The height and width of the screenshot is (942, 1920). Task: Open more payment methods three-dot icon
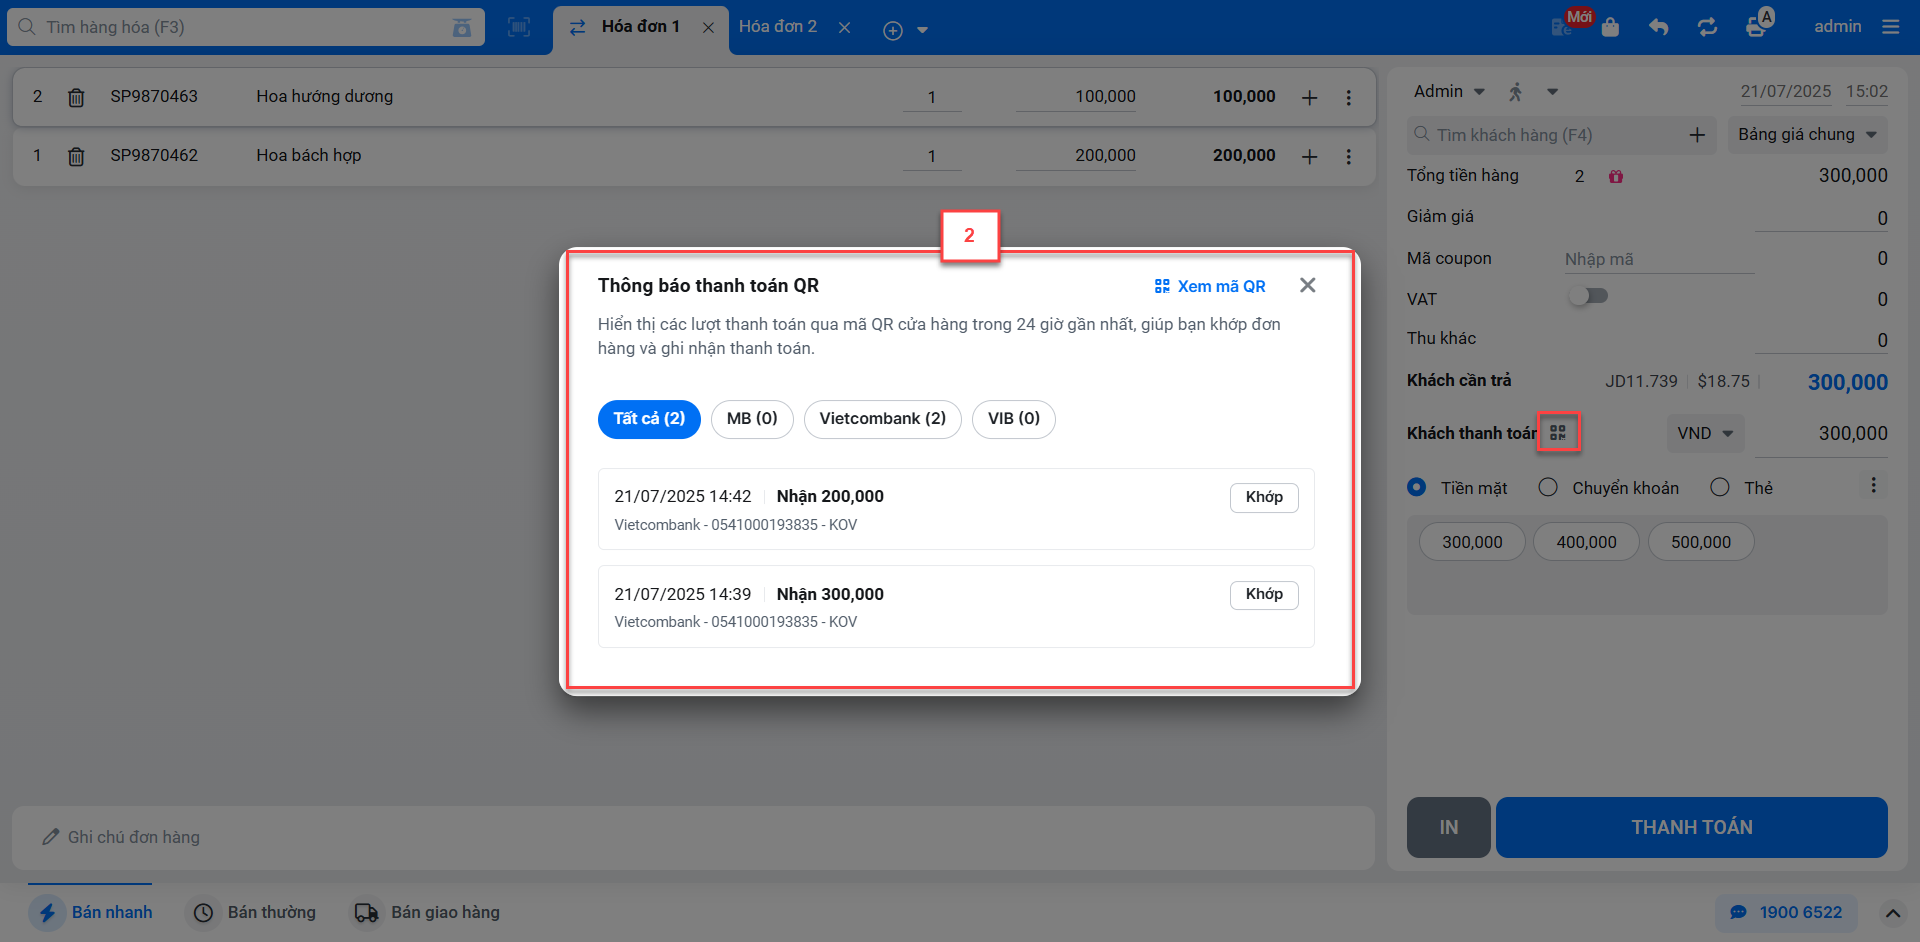coord(1873,486)
